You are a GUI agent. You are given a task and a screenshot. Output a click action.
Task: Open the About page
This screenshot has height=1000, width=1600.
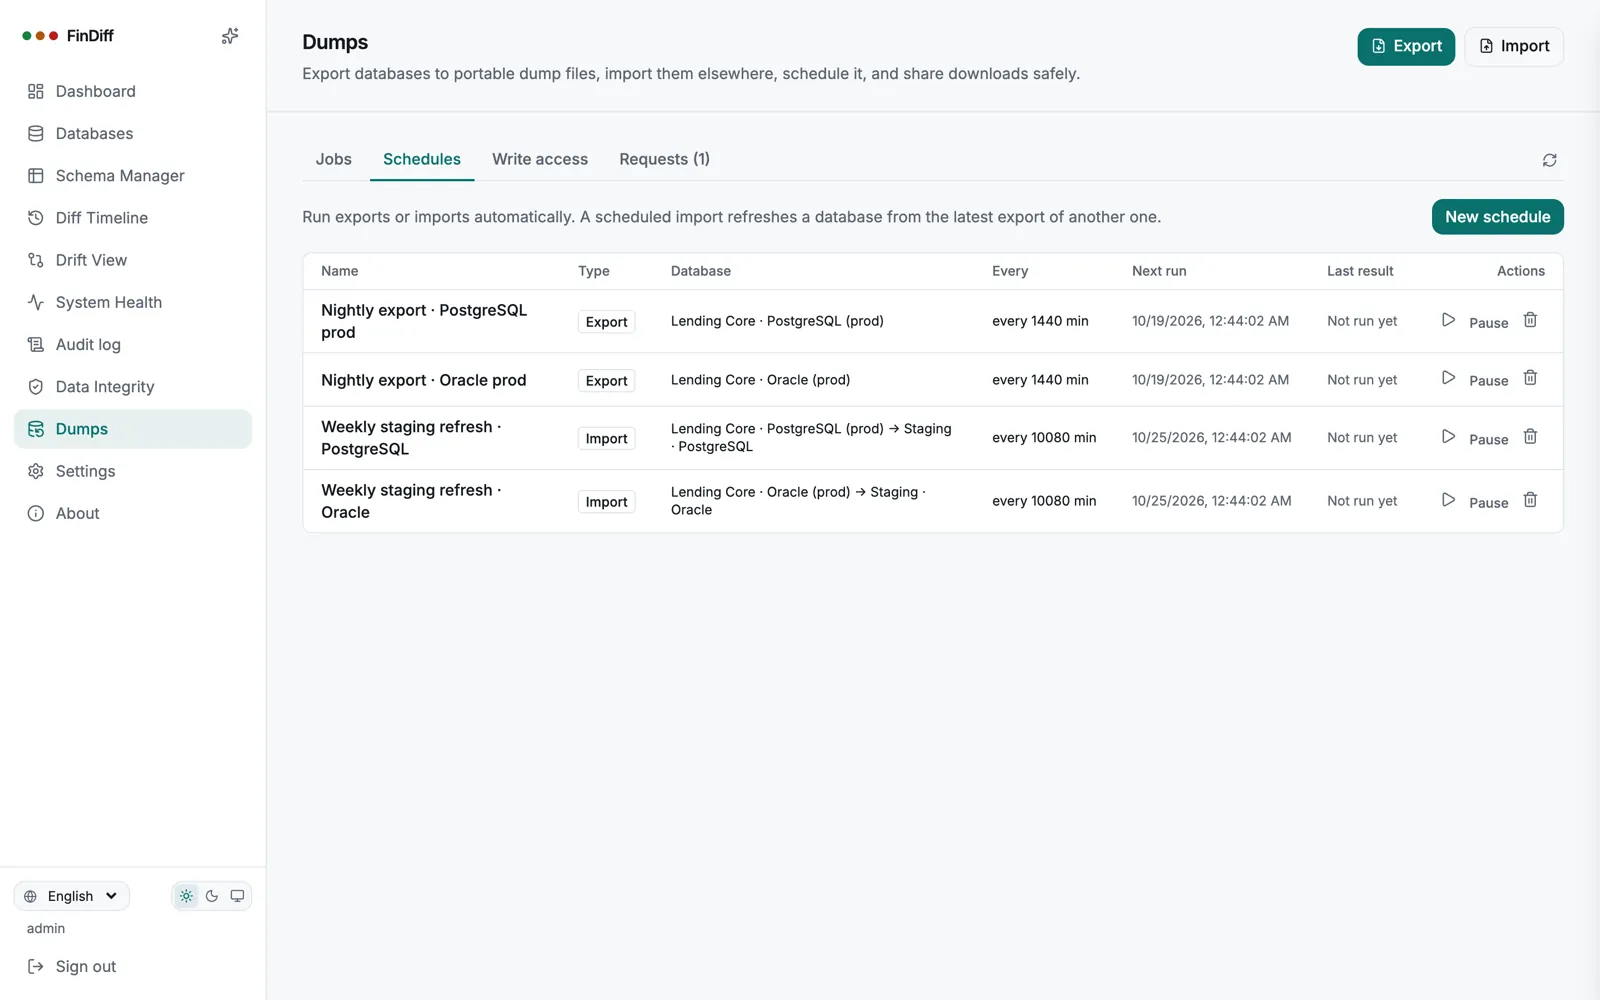tap(133, 514)
